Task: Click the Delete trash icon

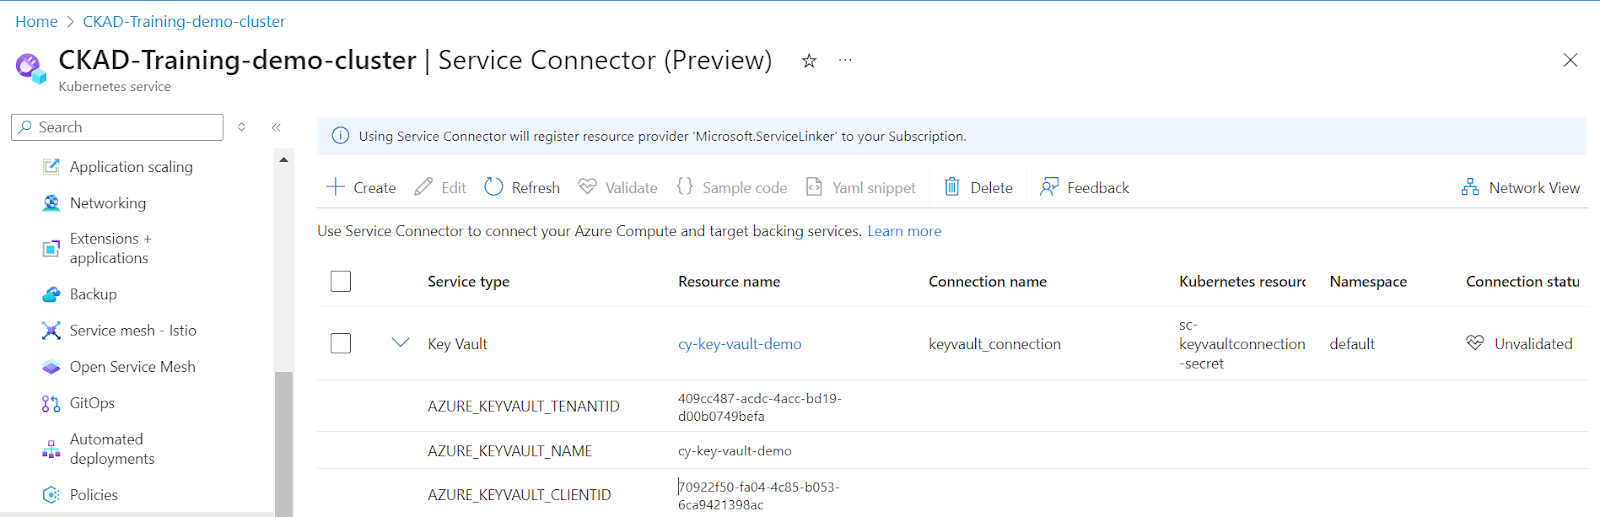Action: pyautogui.click(x=952, y=187)
